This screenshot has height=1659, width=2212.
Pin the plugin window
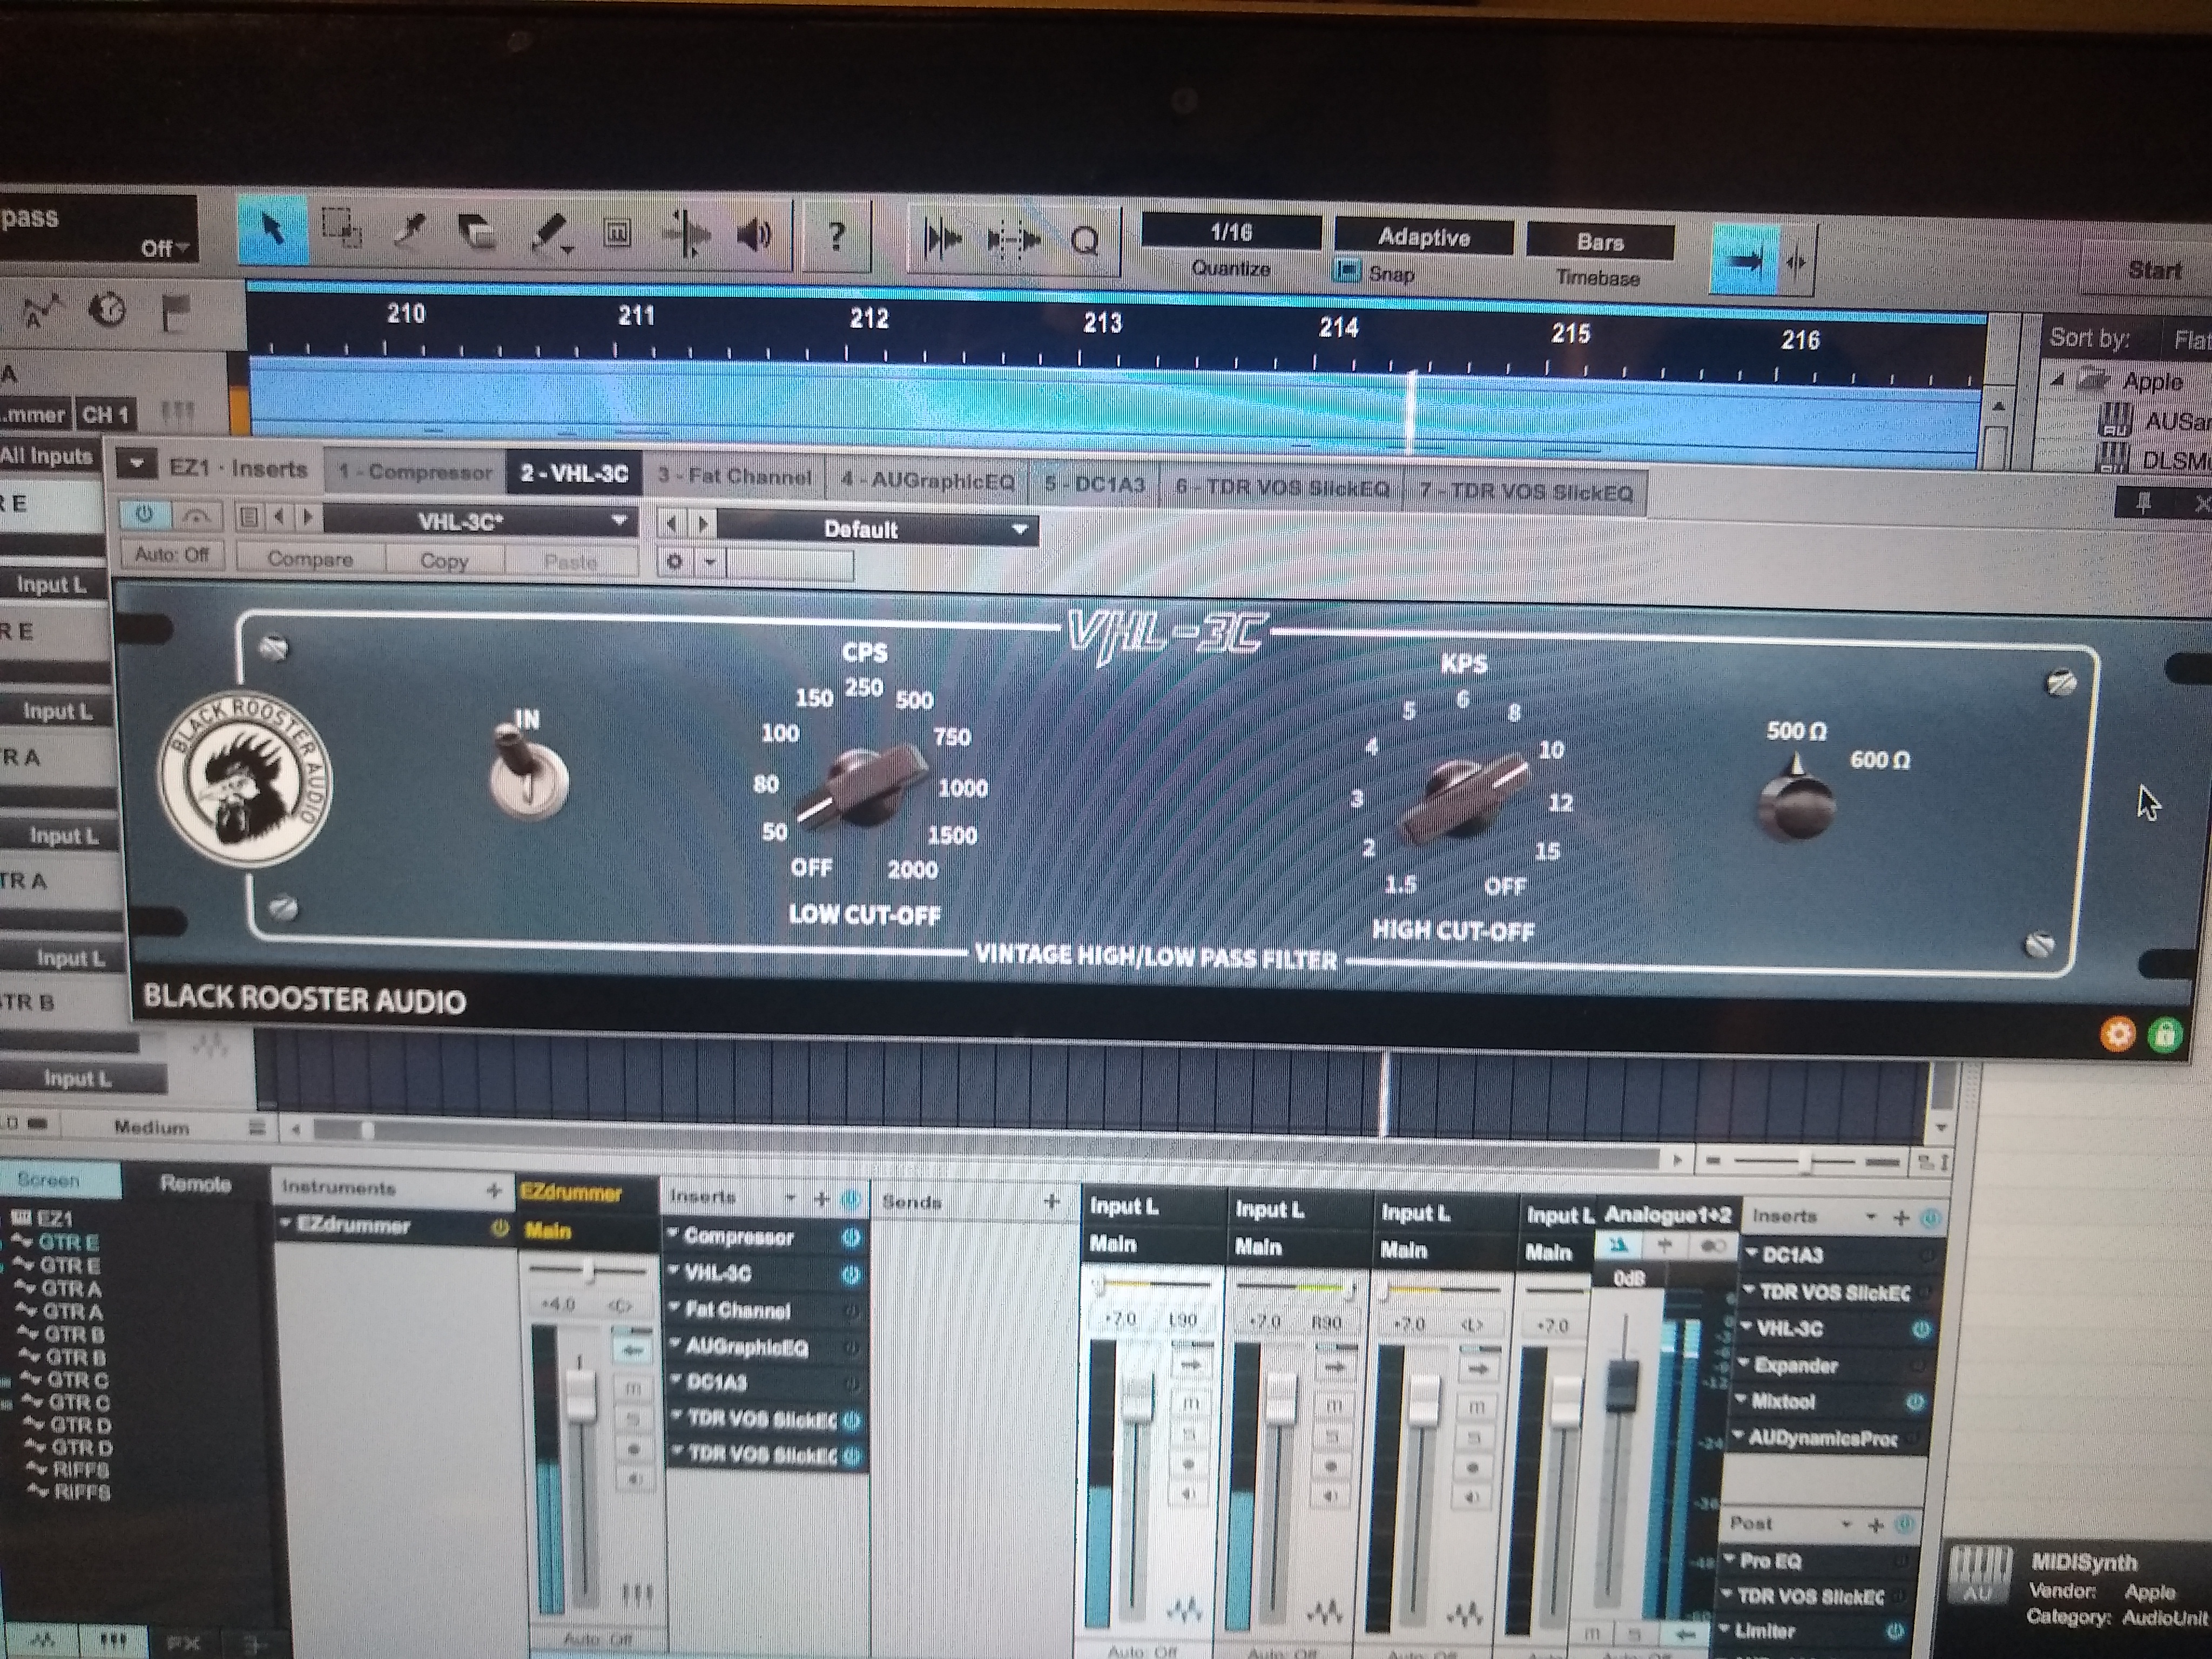click(2143, 503)
